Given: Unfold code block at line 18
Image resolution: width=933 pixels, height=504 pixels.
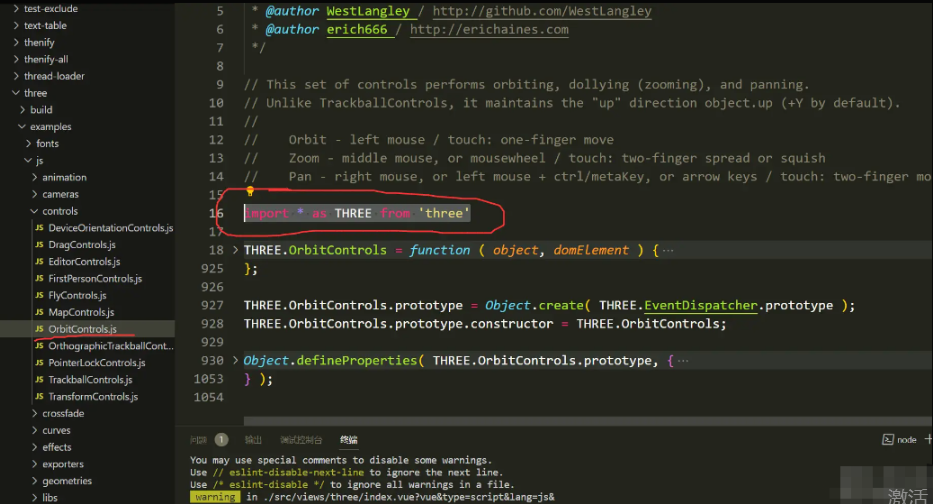Looking at the screenshot, I should click(x=235, y=250).
